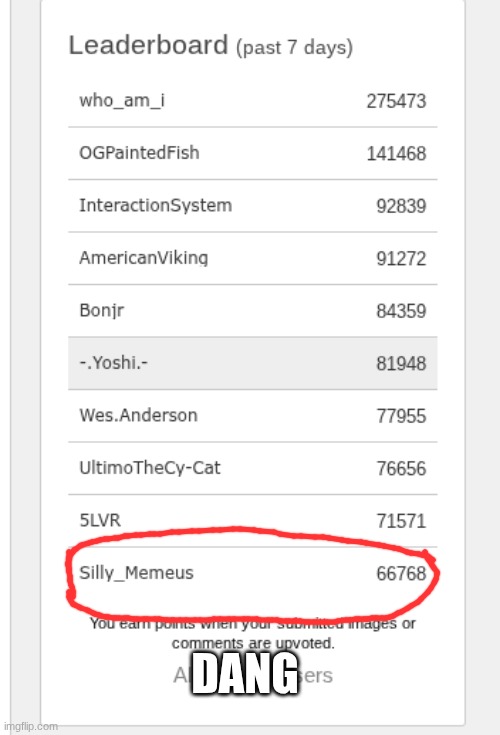
Task: Open AmericanViking user profile
Action: click(143, 258)
